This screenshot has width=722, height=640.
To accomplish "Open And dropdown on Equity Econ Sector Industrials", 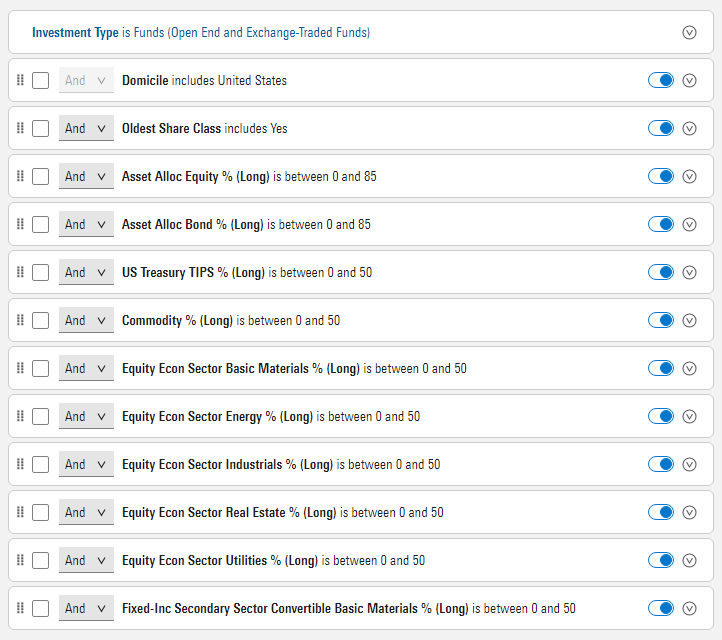I will [x=86, y=464].
